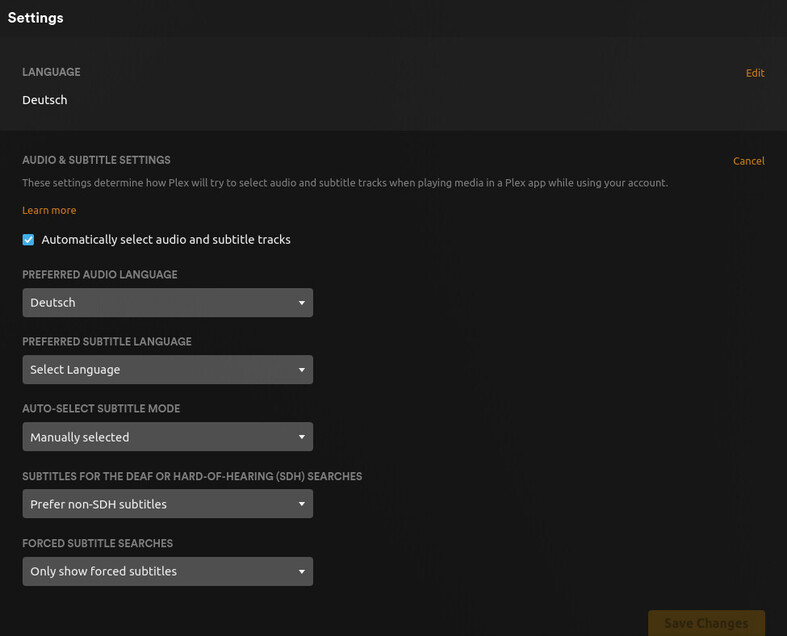Image resolution: width=787 pixels, height=636 pixels.
Task: Click the caret arrow beside 'Select Language'
Action: coord(301,370)
